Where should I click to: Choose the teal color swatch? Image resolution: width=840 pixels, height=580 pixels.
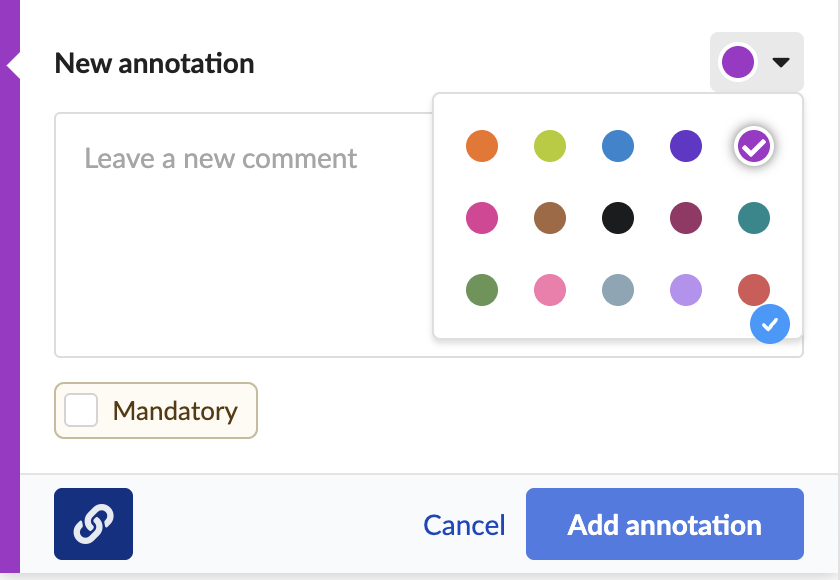tap(754, 218)
